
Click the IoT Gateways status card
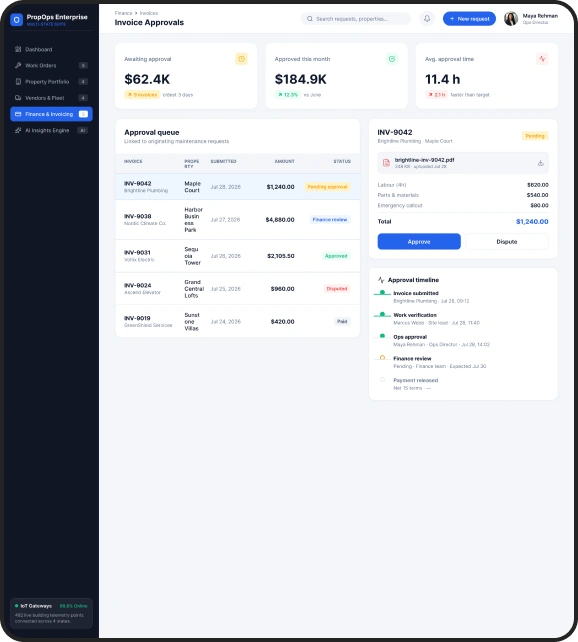pos(51,613)
